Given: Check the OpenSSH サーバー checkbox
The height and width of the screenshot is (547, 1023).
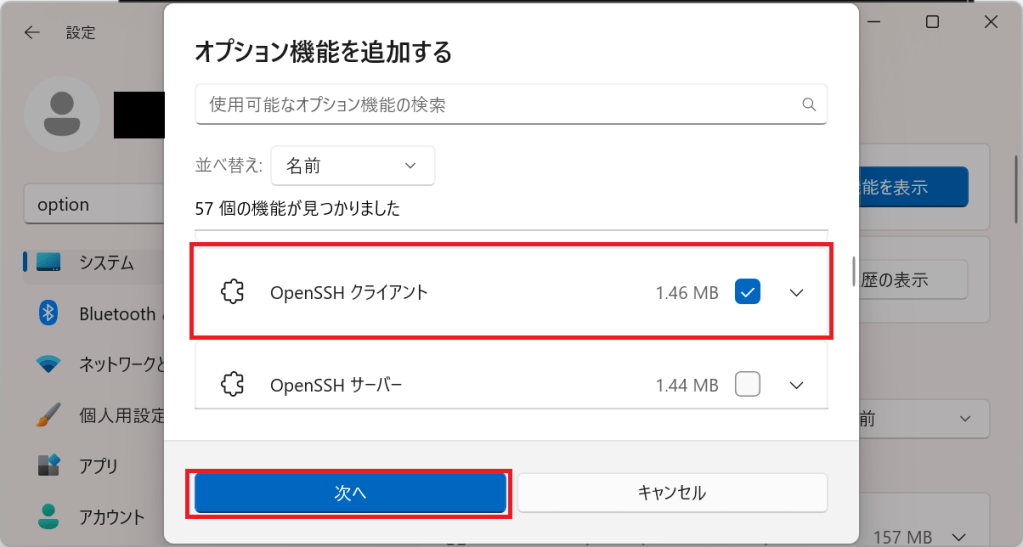Looking at the screenshot, I should pyautogui.click(x=747, y=384).
